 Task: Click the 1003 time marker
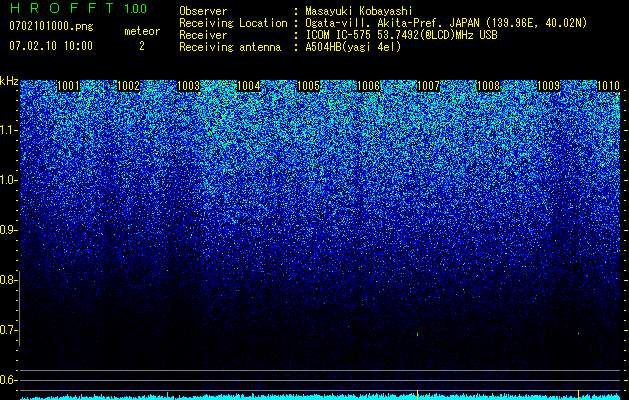(188, 86)
